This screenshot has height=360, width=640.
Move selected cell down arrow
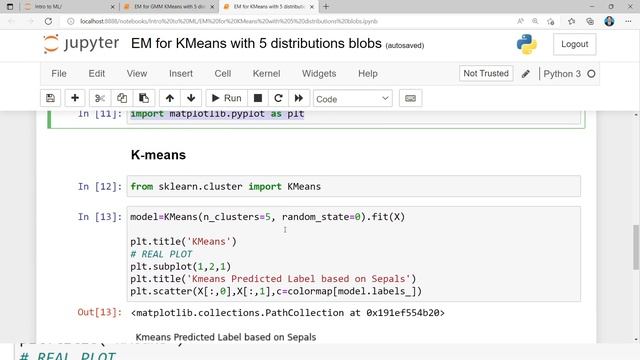[191, 98]
